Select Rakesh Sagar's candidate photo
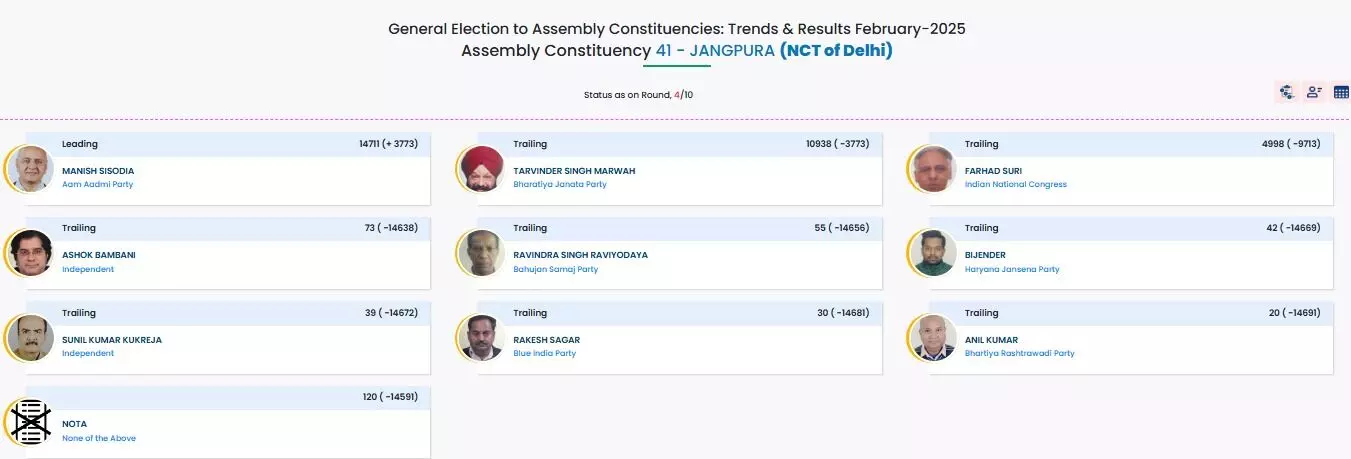This screenshot has width=1351, height=459. [482, 338]
